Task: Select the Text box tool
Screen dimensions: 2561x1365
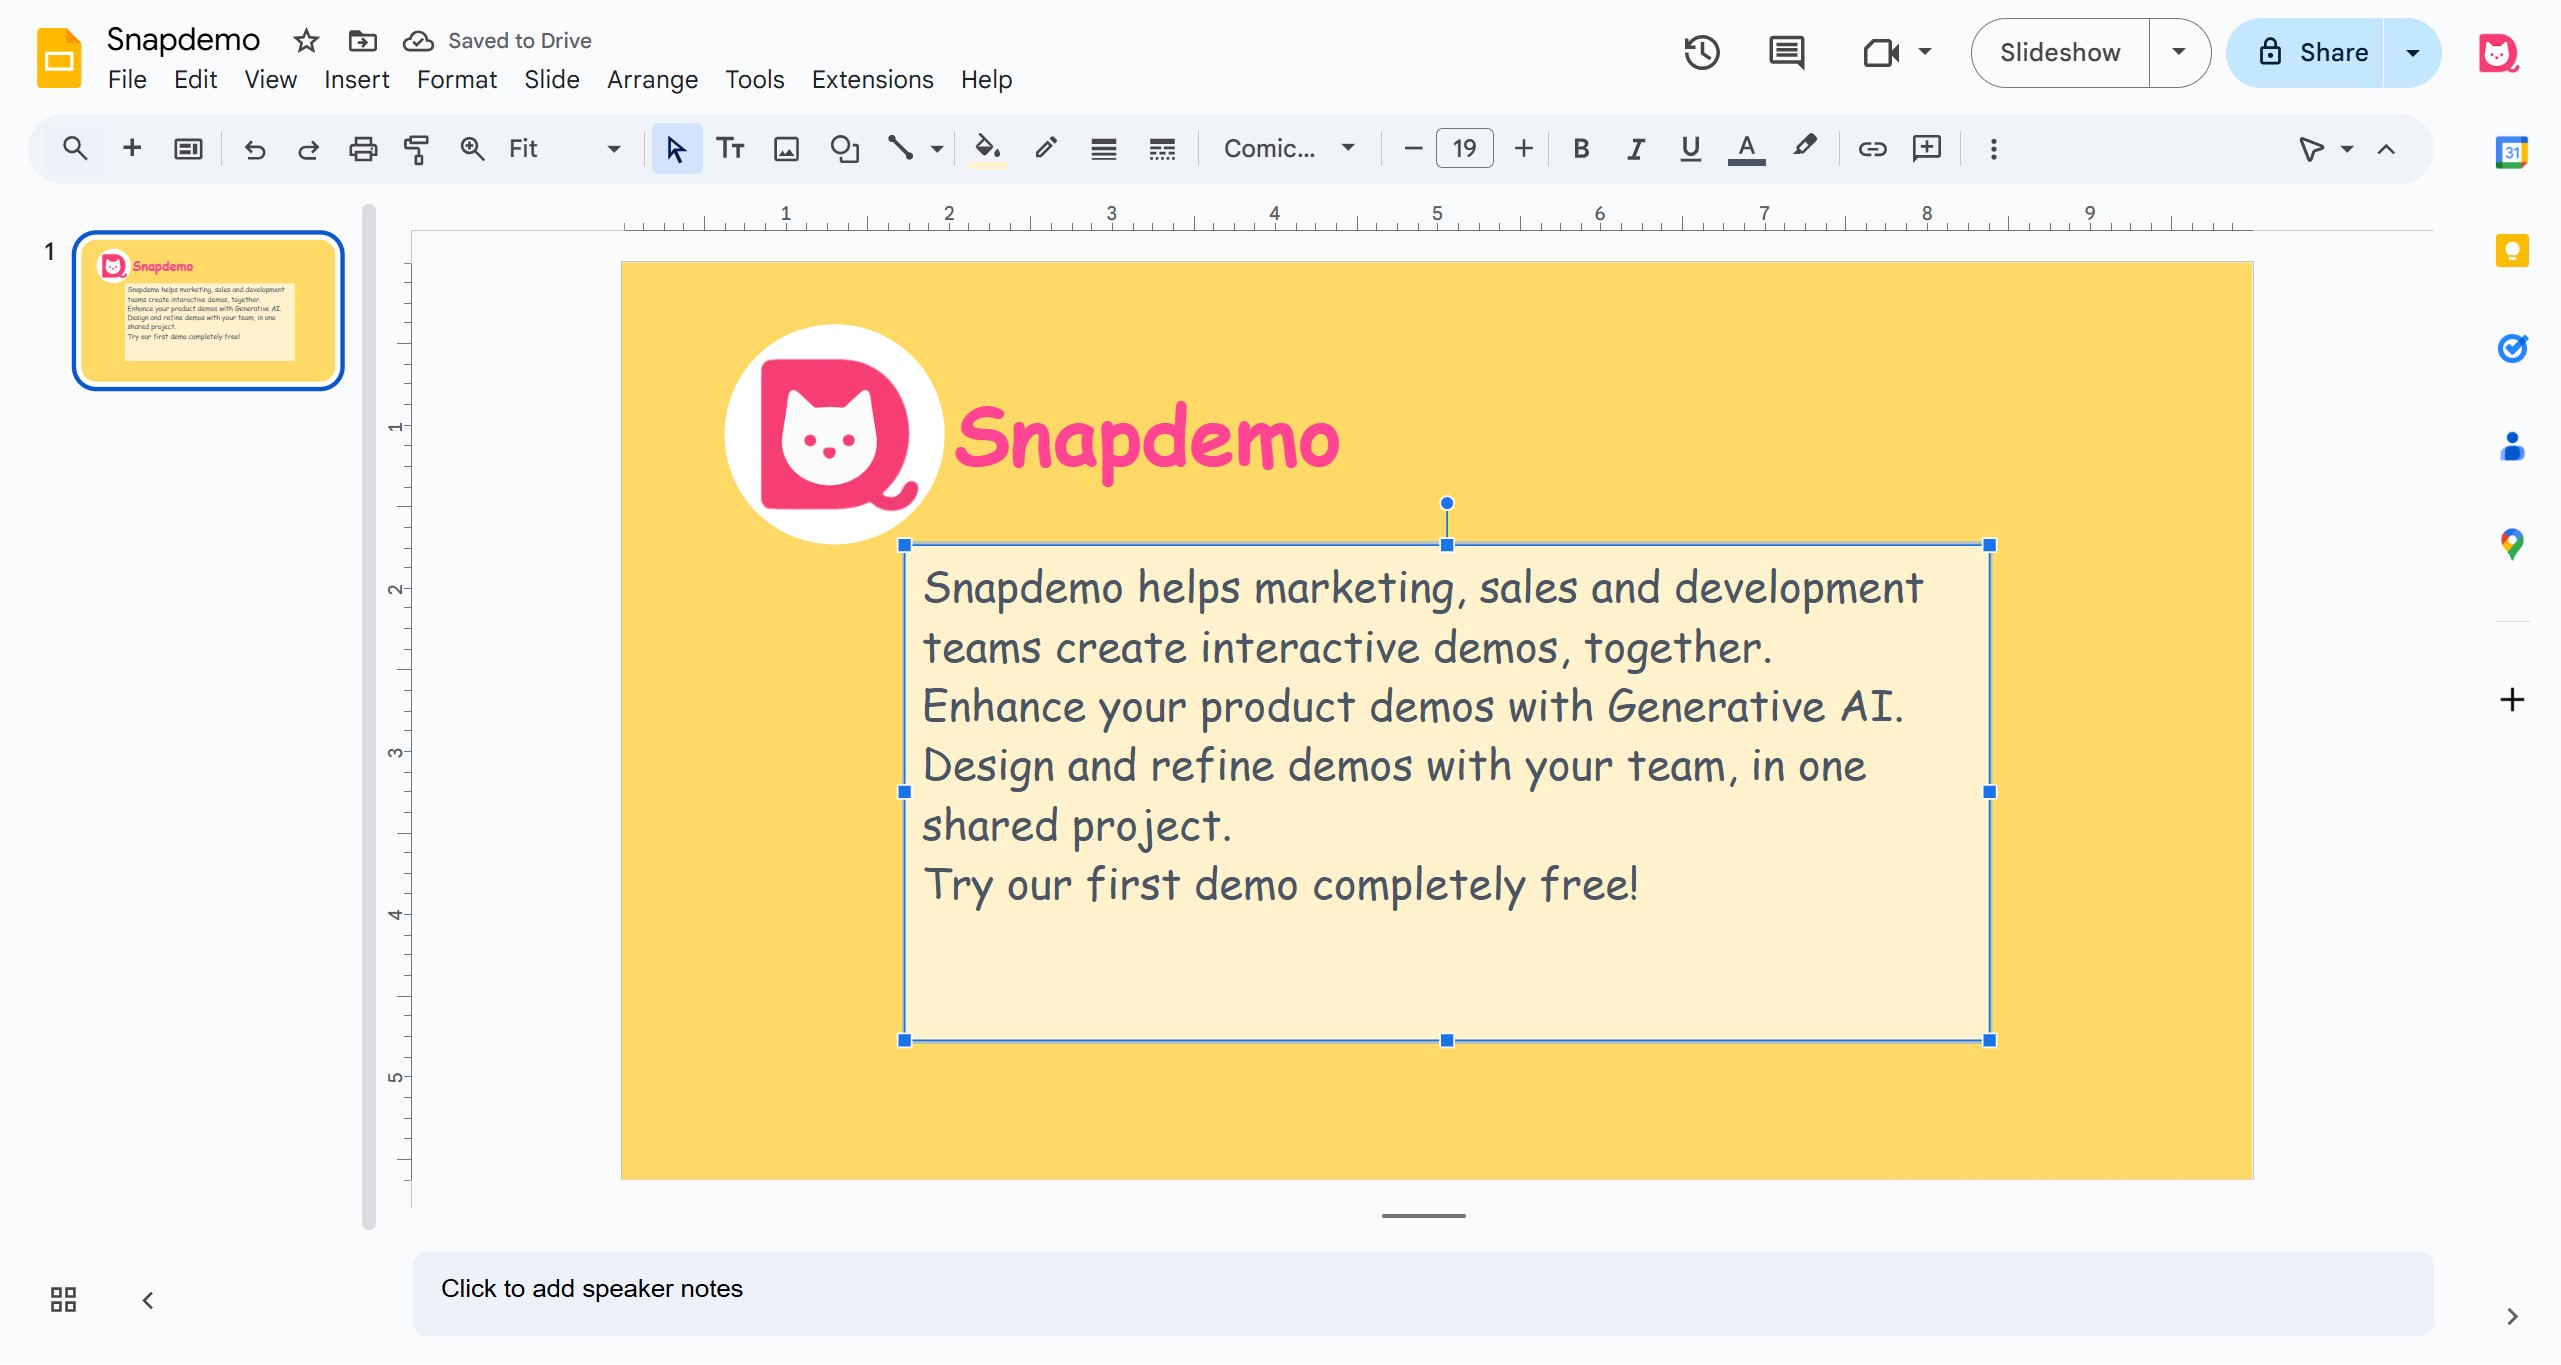Action: tap(730, 149)
